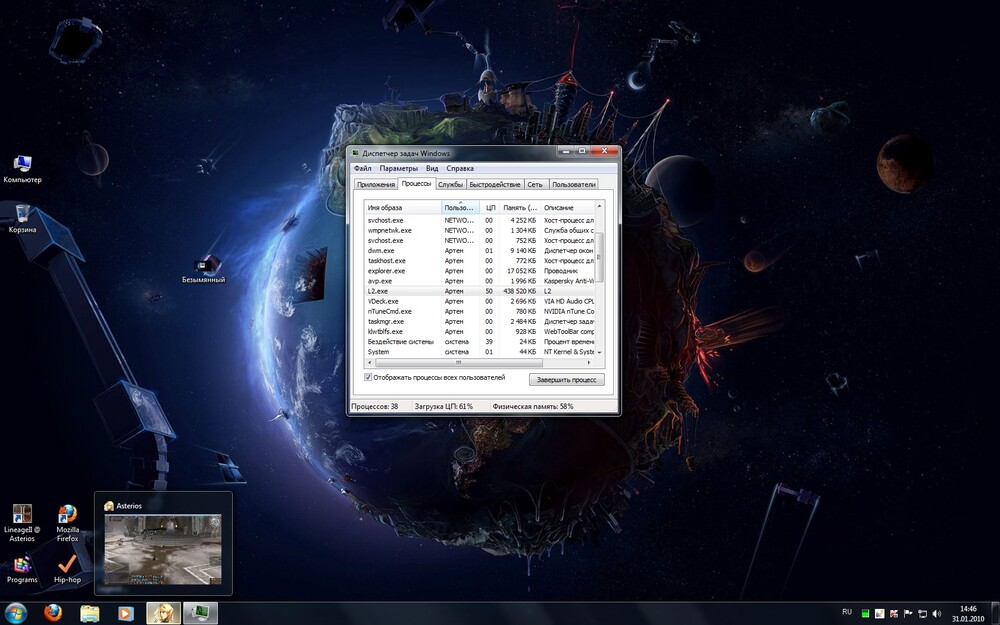Select the svchost.exe row using 4 252 КБ
This screenshot has height=625, width=1000.
(480, 220)
